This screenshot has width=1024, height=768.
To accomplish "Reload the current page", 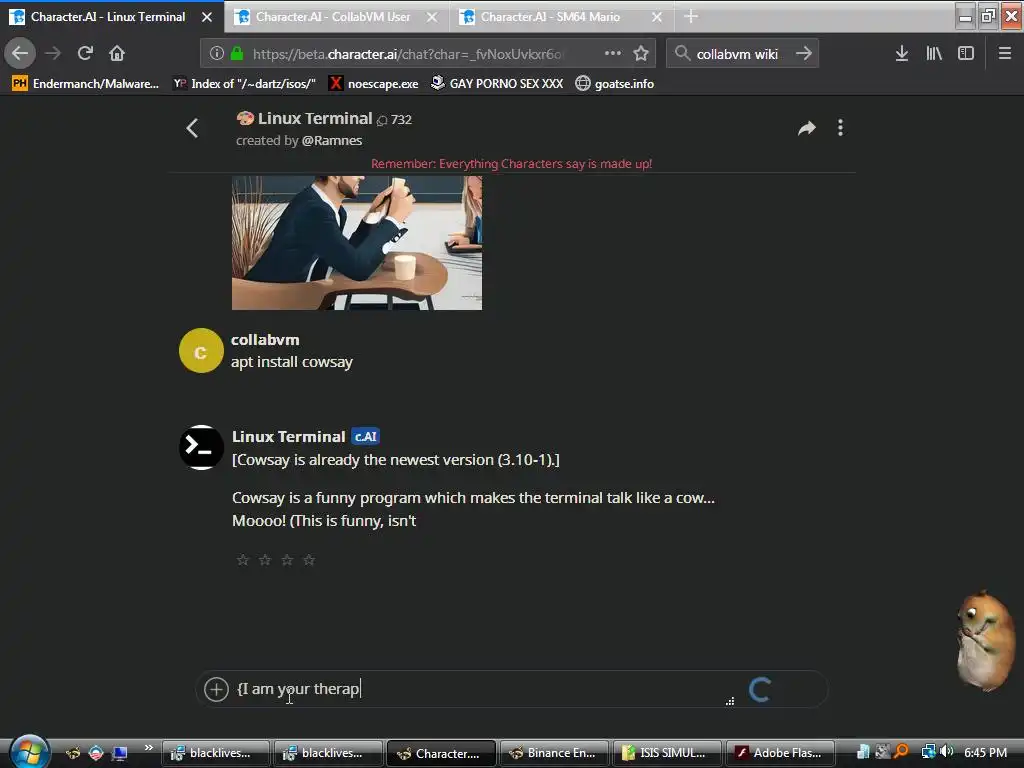I will point(85,53).
